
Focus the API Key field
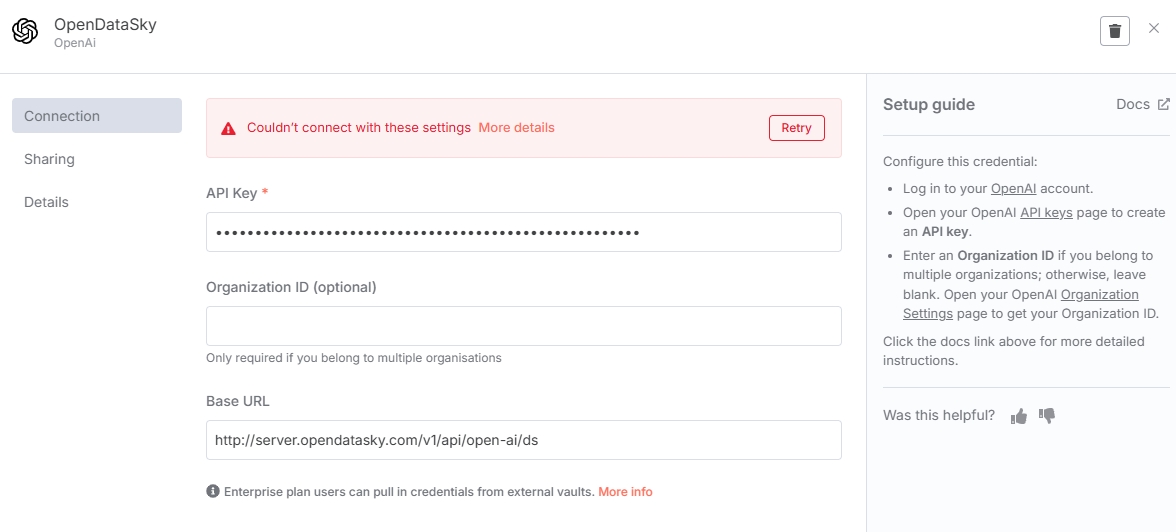click(x=524, y=232)
